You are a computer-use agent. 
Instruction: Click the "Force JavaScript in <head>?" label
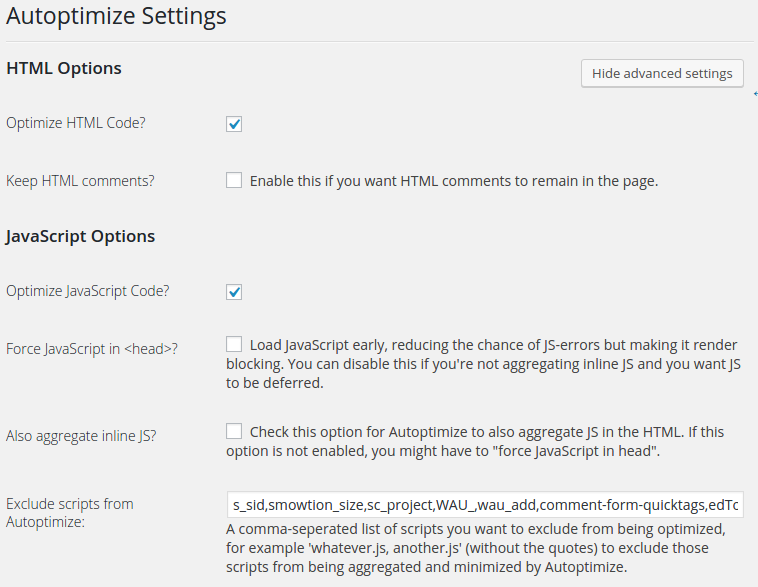[x=92, y=349]
